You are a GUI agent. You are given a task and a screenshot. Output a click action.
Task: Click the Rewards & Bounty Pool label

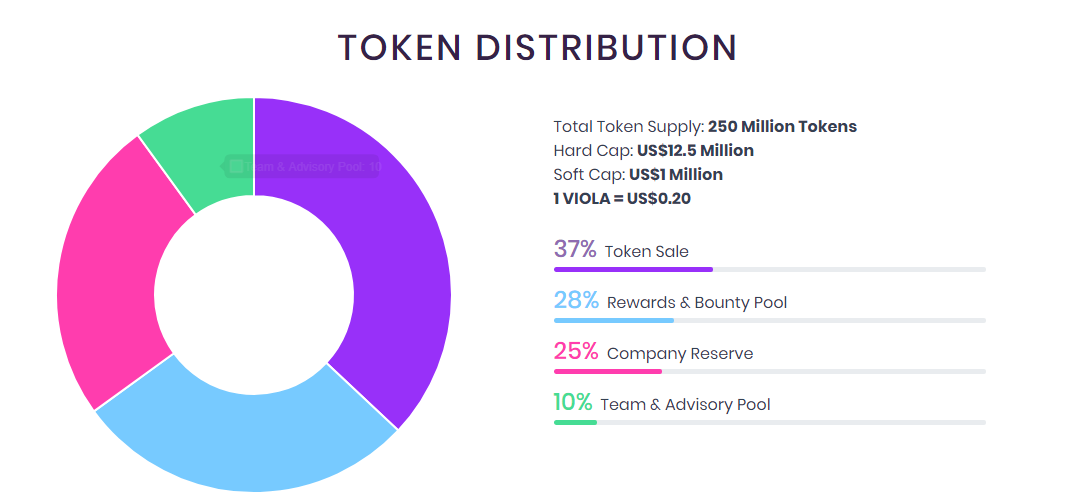pyautogui.click(x=696, y=303)
